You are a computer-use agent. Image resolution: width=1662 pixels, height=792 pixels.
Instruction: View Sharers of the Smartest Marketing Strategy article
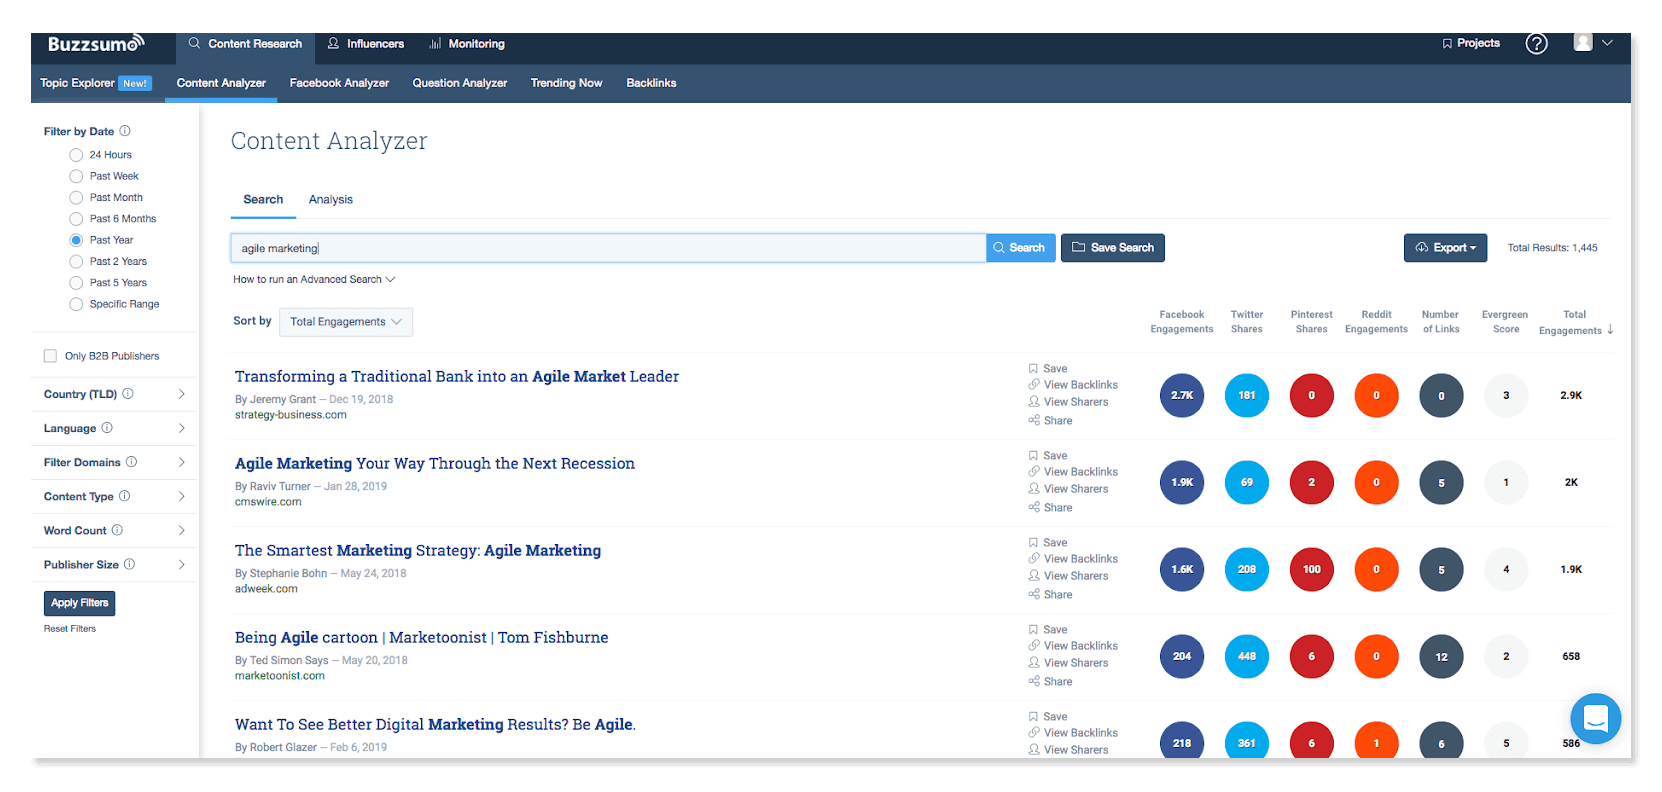point(1068,575)
